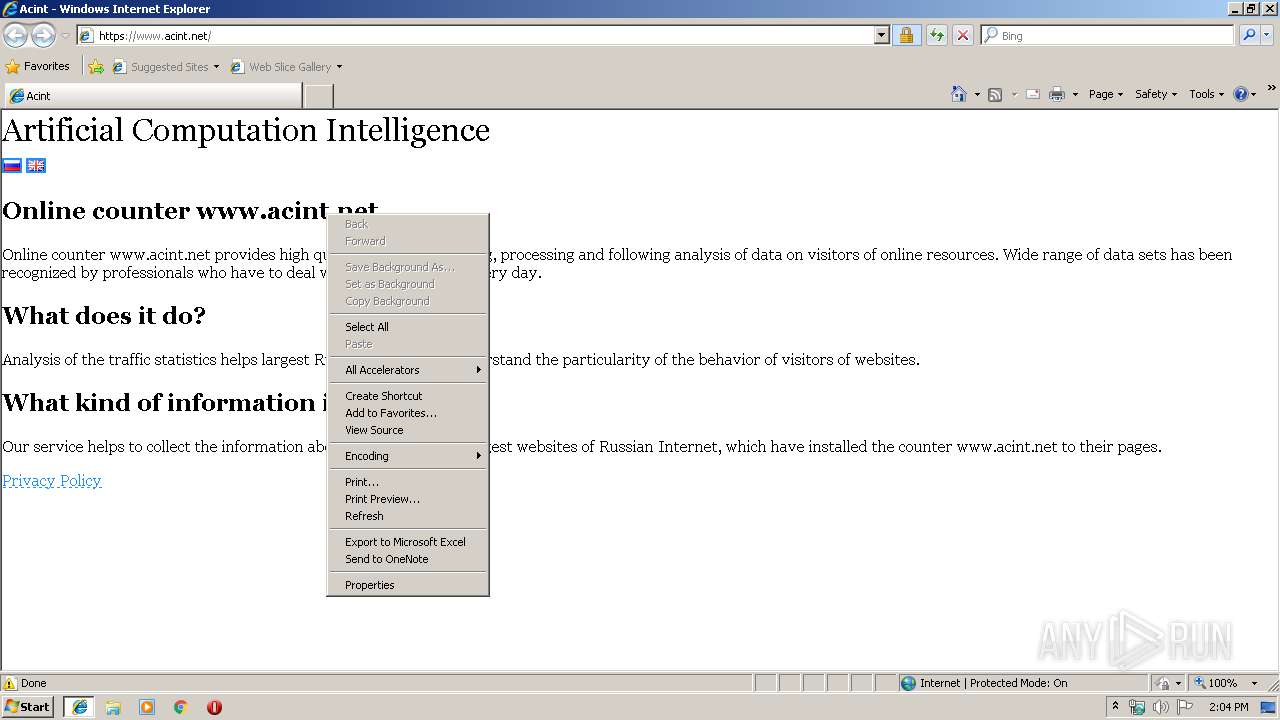
Task: Open the Privacy Policy link
Action: tap(52, 481)
